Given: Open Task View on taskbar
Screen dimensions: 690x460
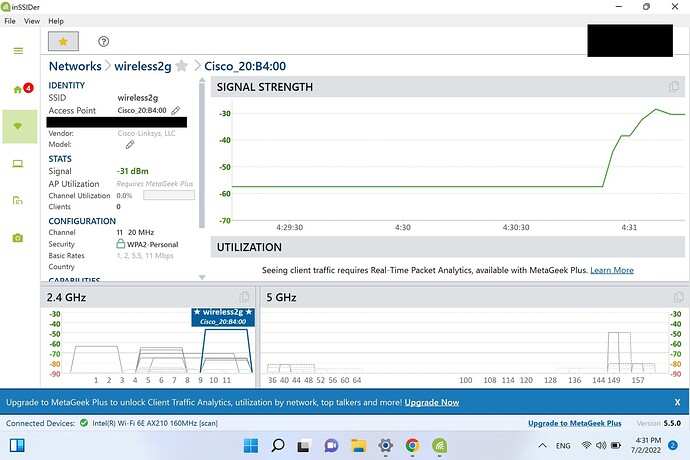Looking at the screenshot, I should [304, 446].
